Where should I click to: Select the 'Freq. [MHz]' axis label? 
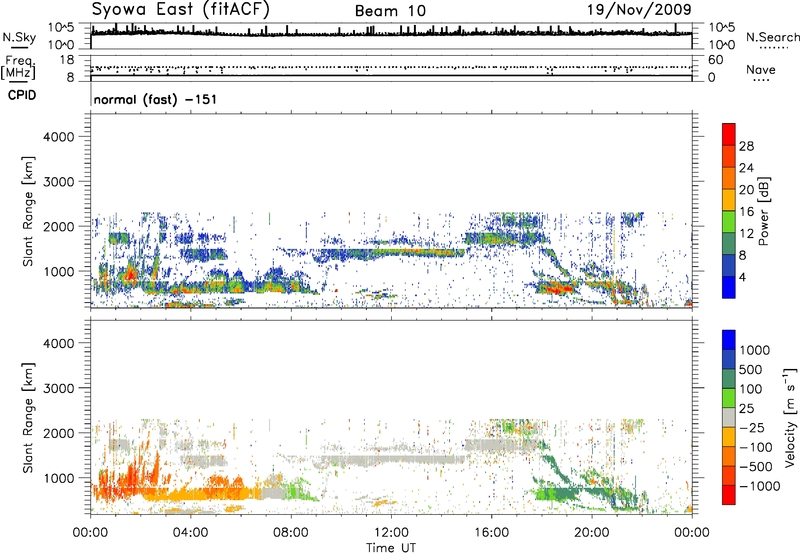click(18, 68)
